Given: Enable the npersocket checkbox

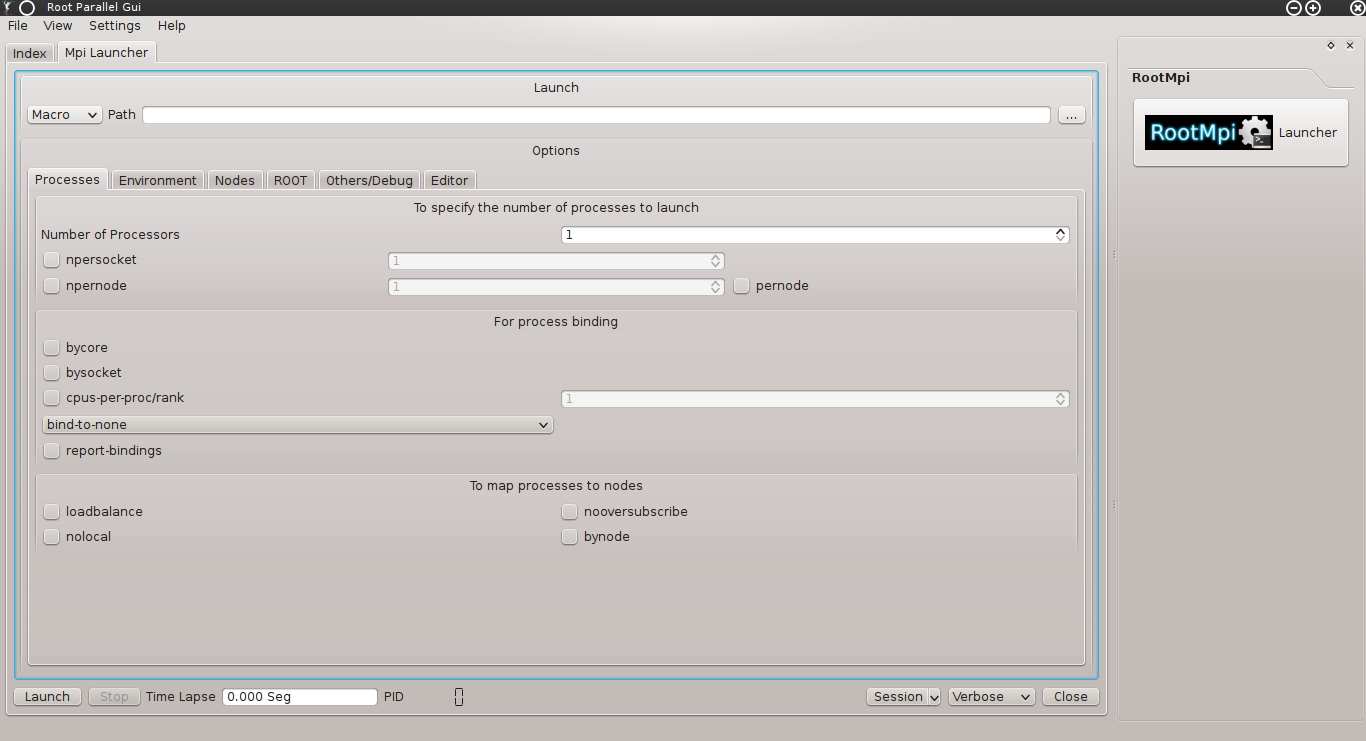Looking at the screenshot, I should pos(52,260).
